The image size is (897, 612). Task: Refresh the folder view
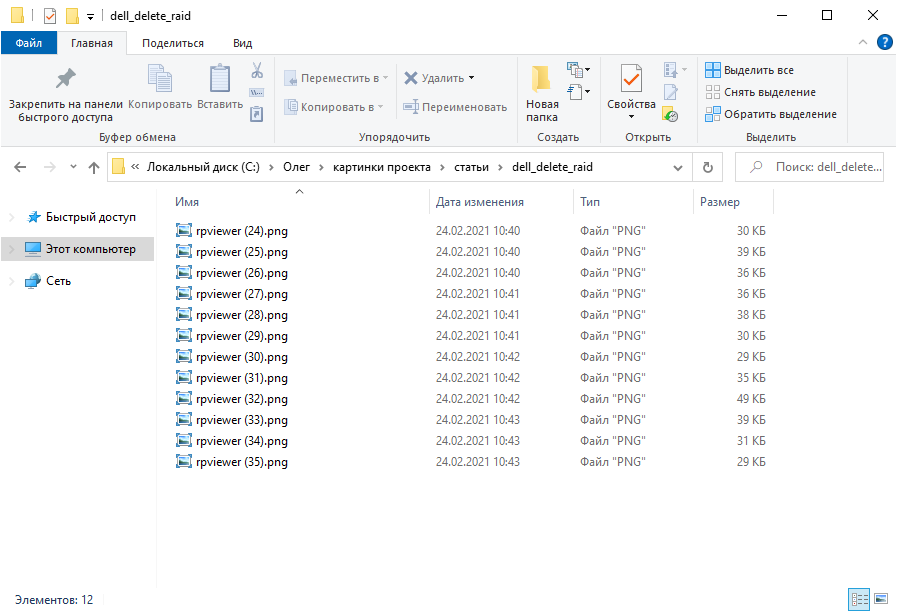(708, 167)
